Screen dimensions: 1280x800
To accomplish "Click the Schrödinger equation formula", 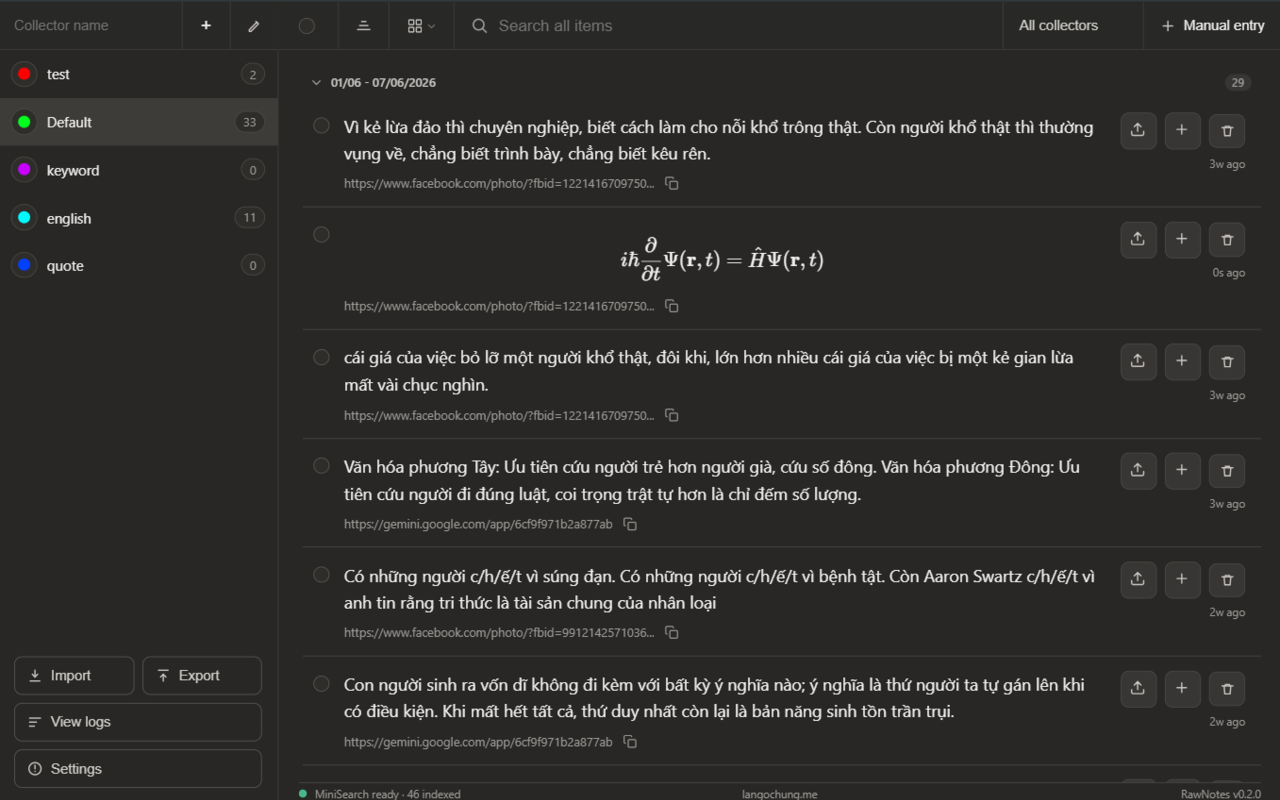I will tap(722, 260).
